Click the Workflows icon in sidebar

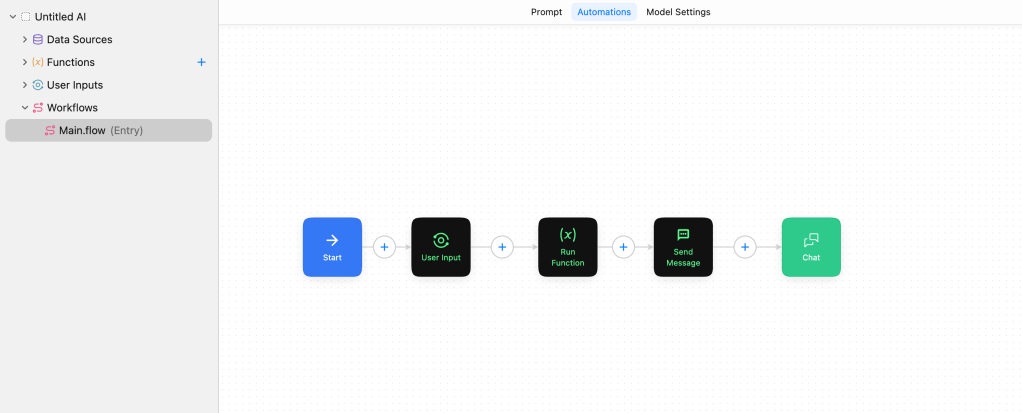[38, 108]
